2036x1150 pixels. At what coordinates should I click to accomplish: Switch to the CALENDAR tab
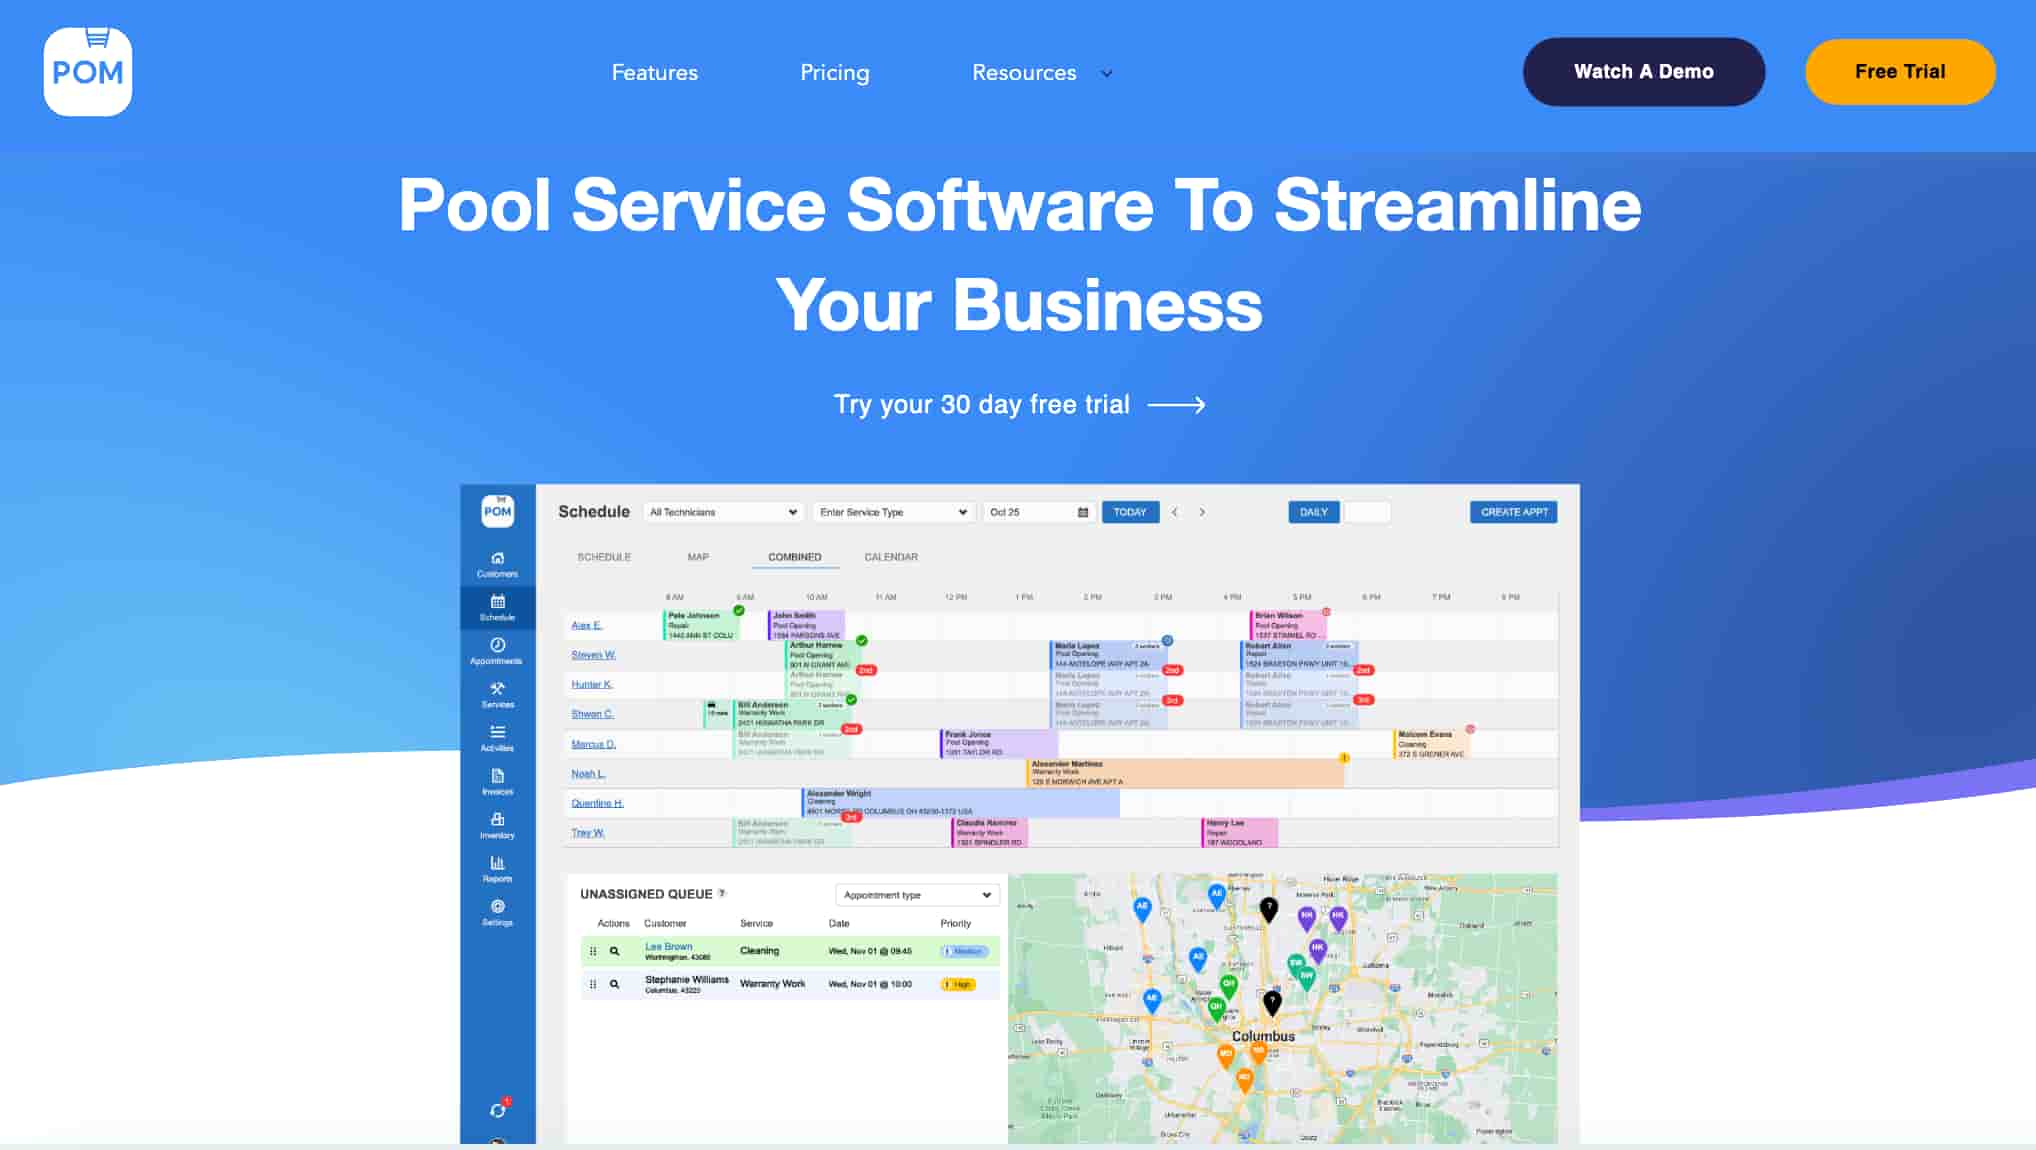tap(890, 557)
